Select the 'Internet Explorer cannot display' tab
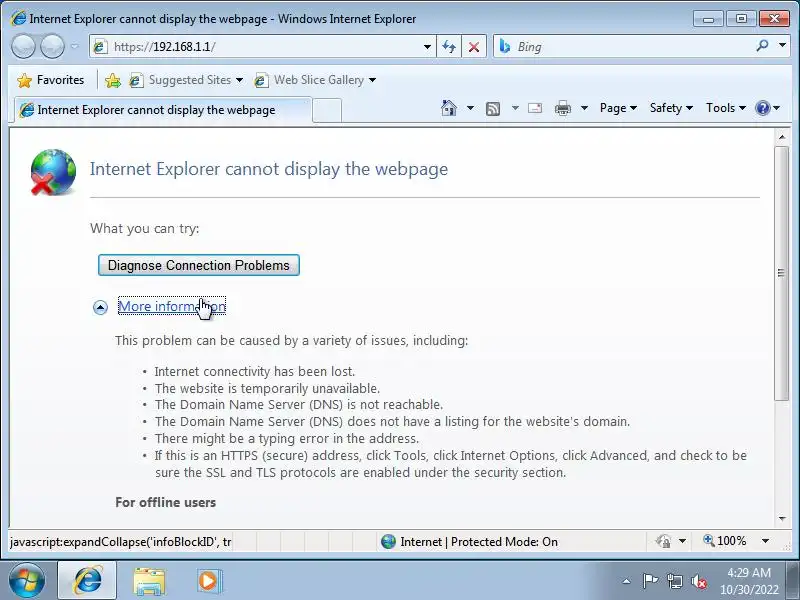Screen dimensions: 800x600 [162, 110]
